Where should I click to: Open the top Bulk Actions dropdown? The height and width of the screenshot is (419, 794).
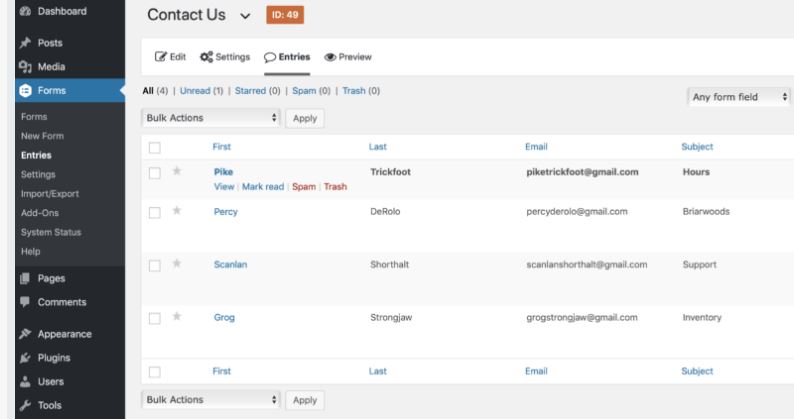(x=212, y=118)
